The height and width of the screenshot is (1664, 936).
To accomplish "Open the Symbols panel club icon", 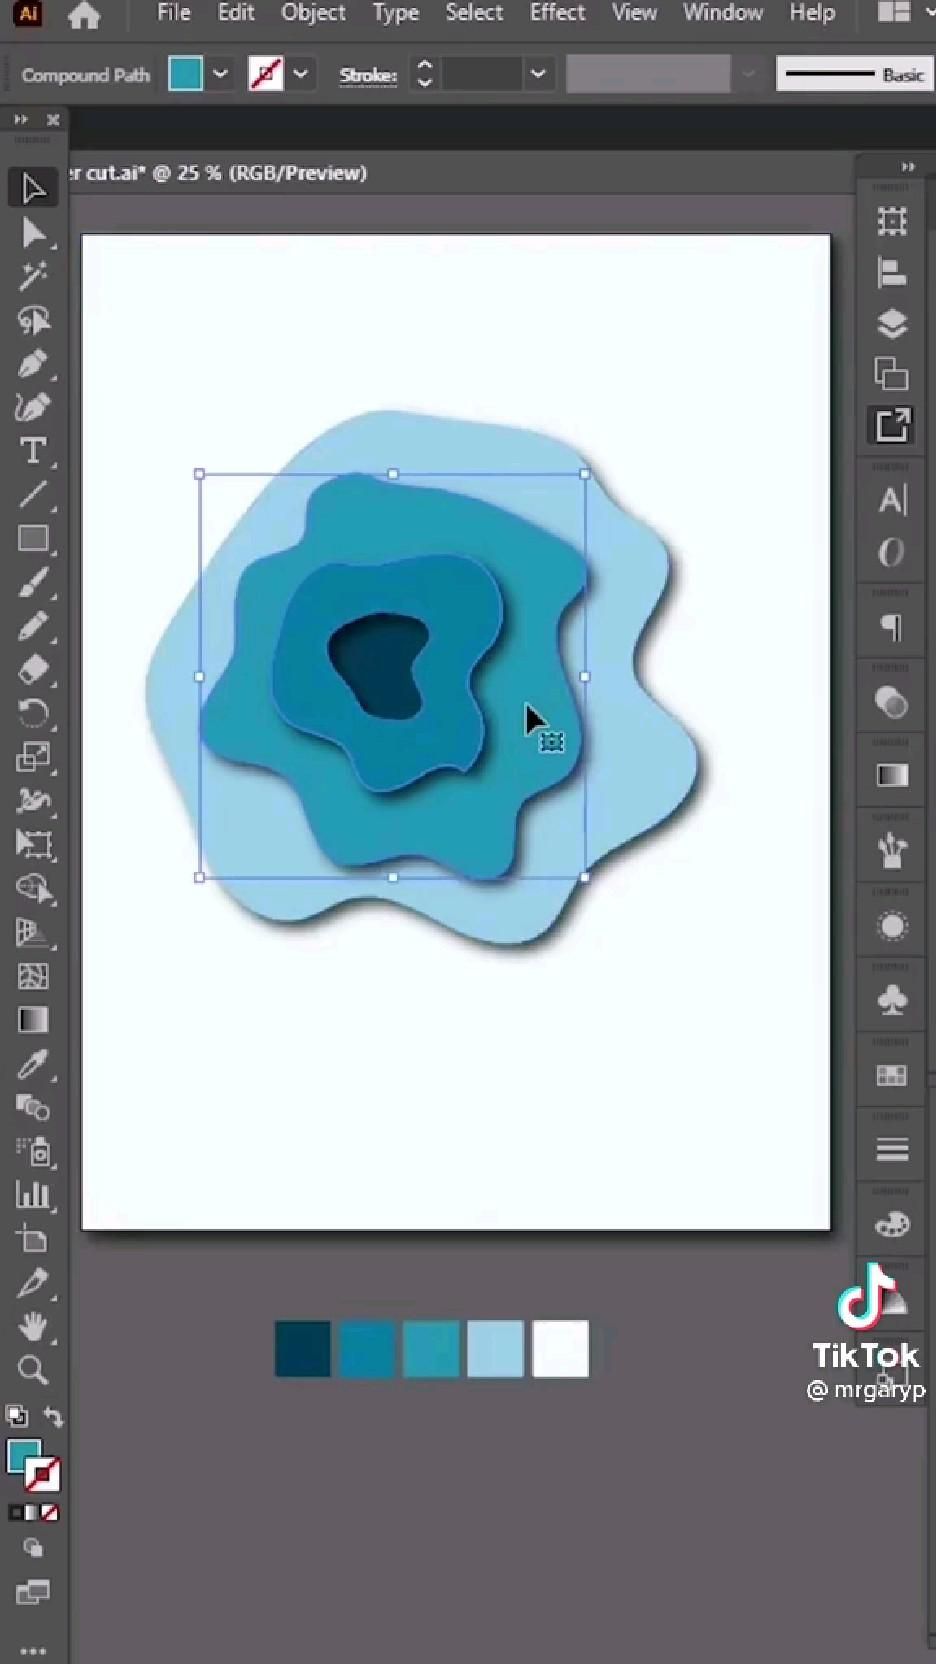I will click(892, 1000).
